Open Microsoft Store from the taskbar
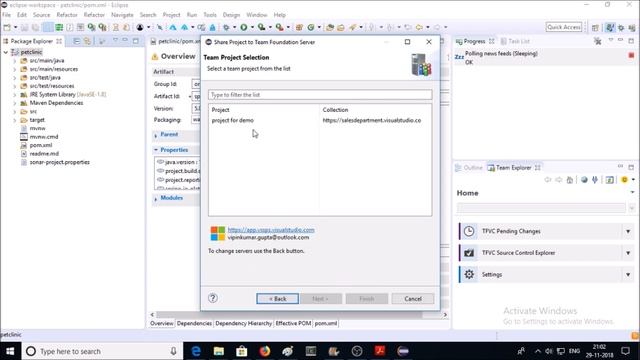Screen dimensions: 640x360 242,351
